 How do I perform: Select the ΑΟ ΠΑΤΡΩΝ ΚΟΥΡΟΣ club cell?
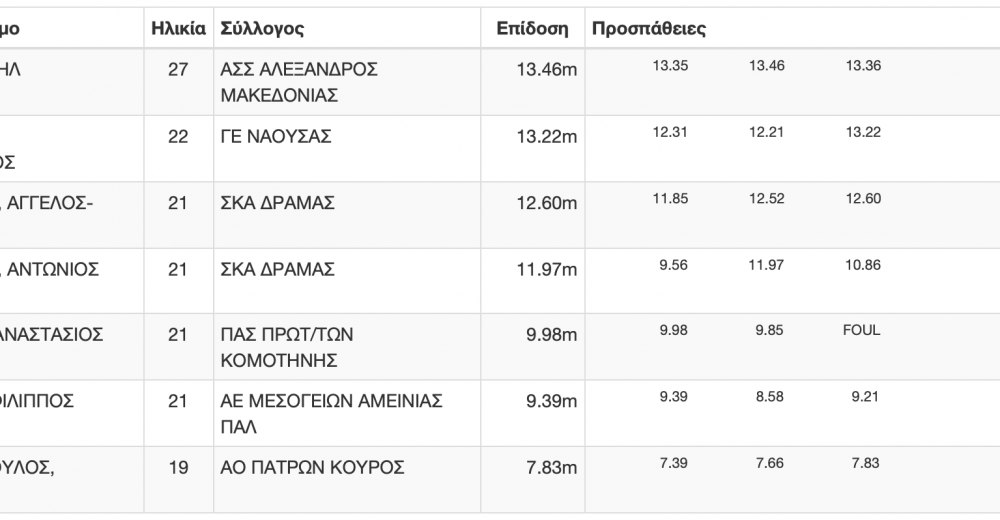tap(312, 468)
